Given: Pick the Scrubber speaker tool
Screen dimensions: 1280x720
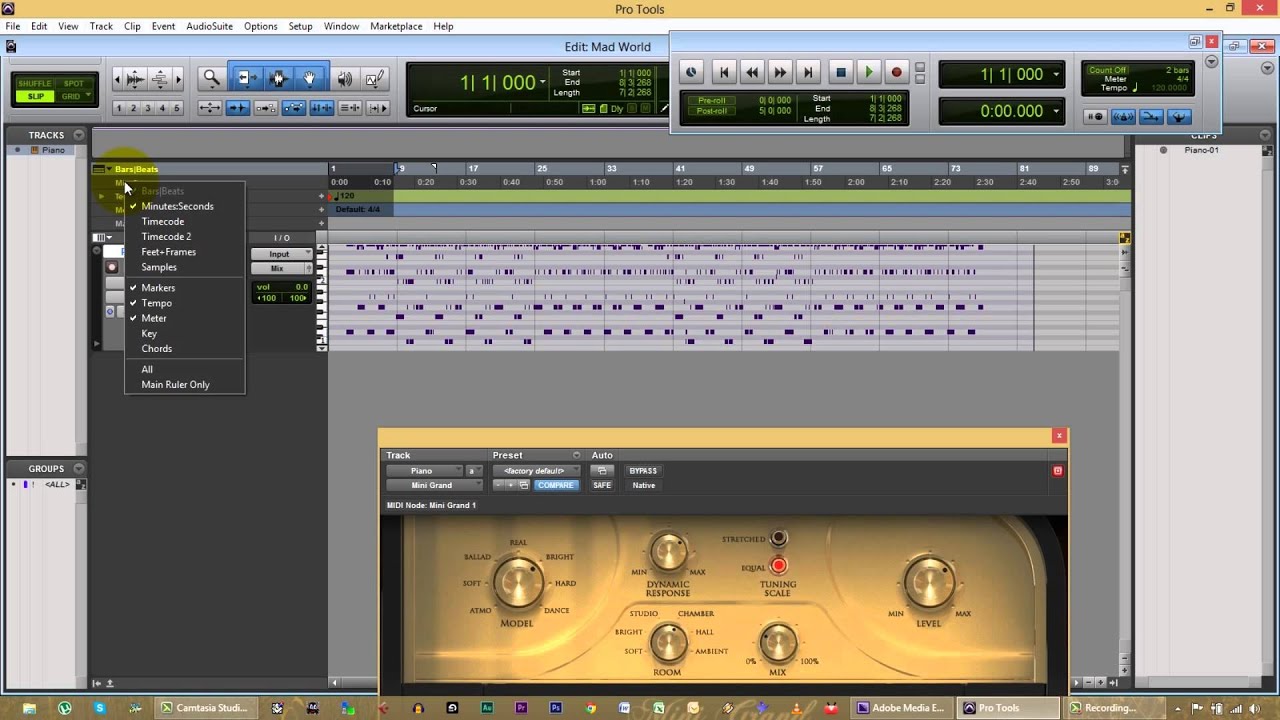Looking at the screenshot, I should (345, 78).
